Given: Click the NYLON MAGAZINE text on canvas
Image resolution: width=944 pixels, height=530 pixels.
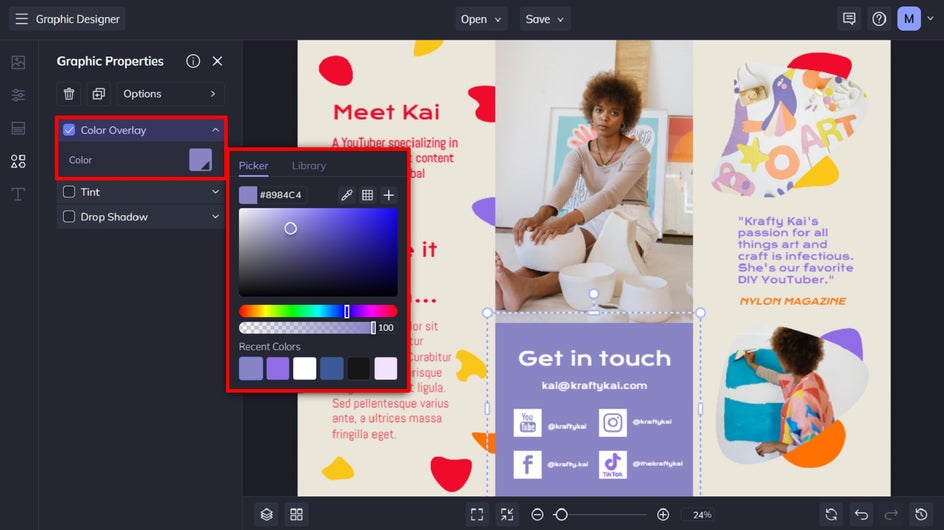Looking at the screenshot, I should click(793, 301).
